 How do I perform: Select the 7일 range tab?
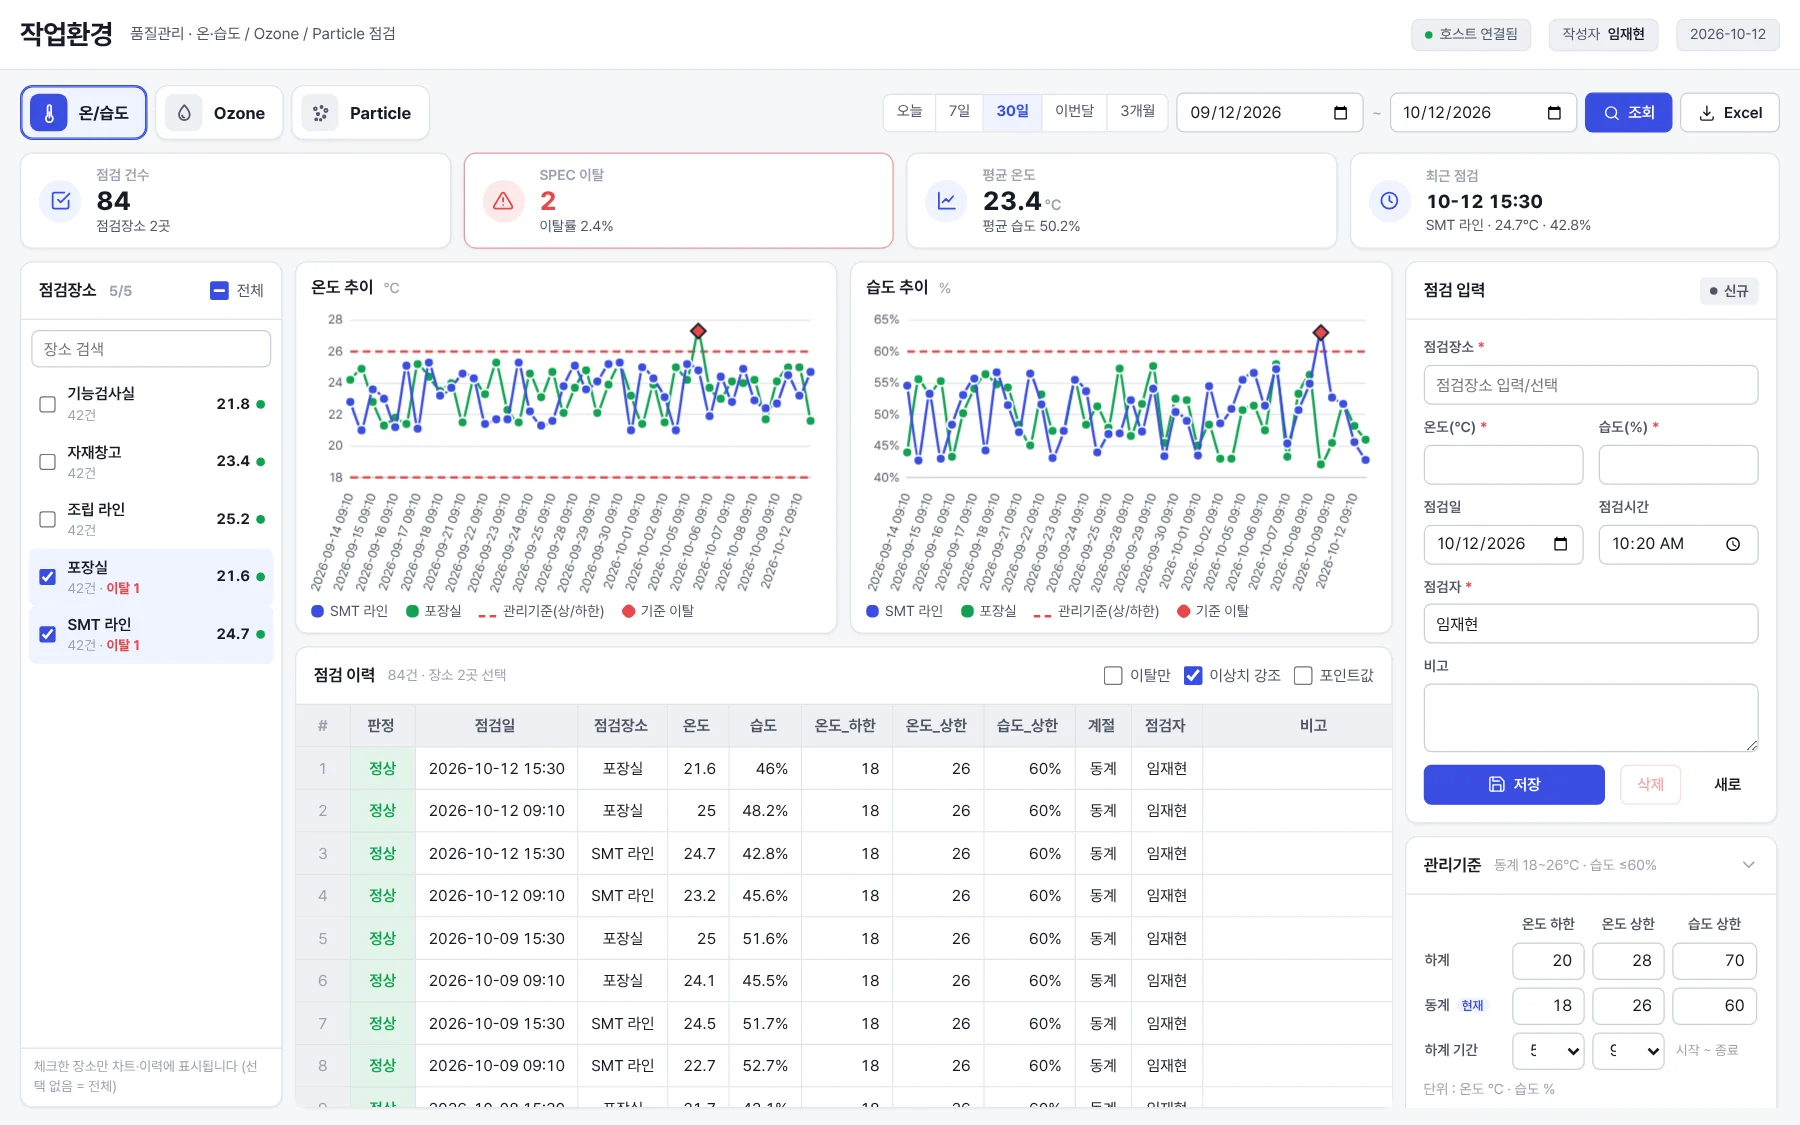tap(959, 112)
